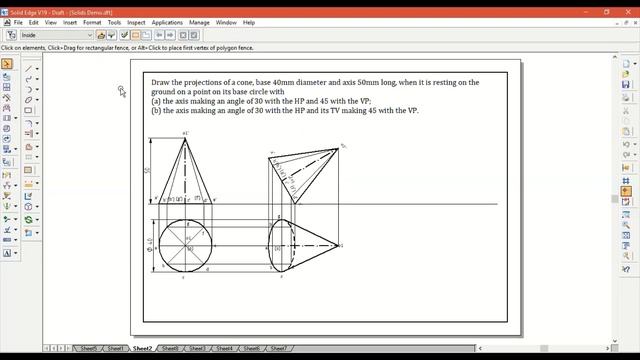Image resolution: width=640 pixels, height=360 pixels.
Task: Click the green rotate/update icon
Action: pyautogui.click(x=28, y=220)
